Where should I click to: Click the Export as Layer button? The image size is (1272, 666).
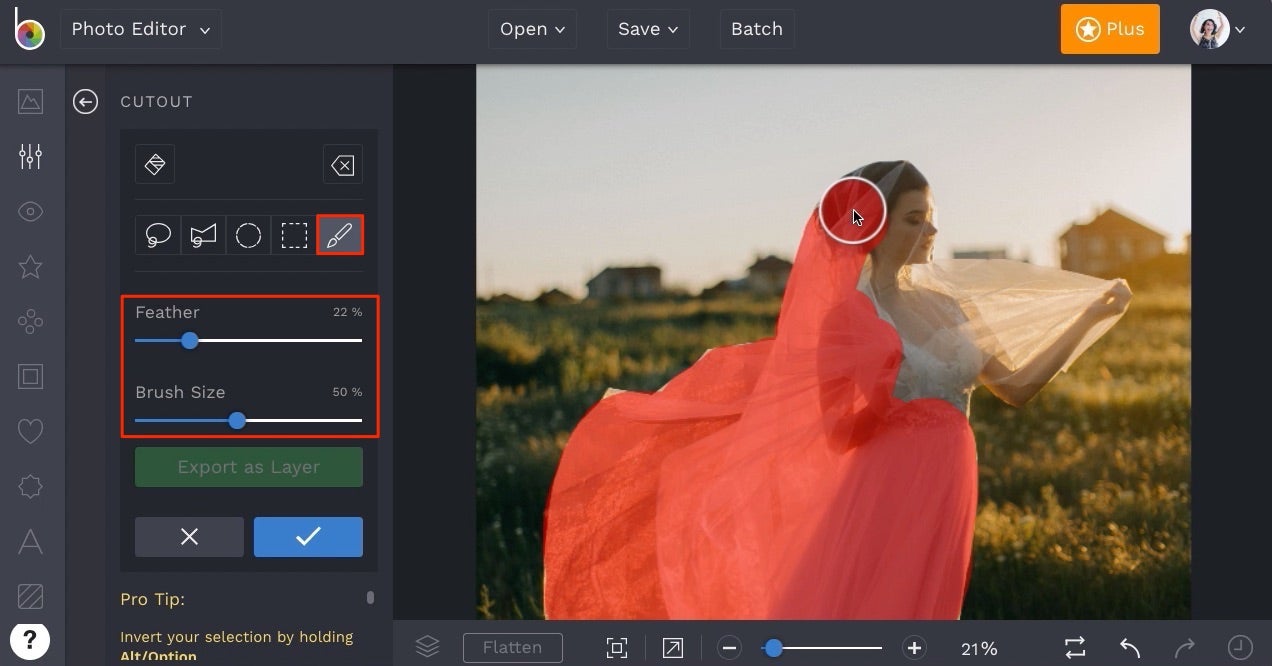pyautogui.click(x=248, y=467)
